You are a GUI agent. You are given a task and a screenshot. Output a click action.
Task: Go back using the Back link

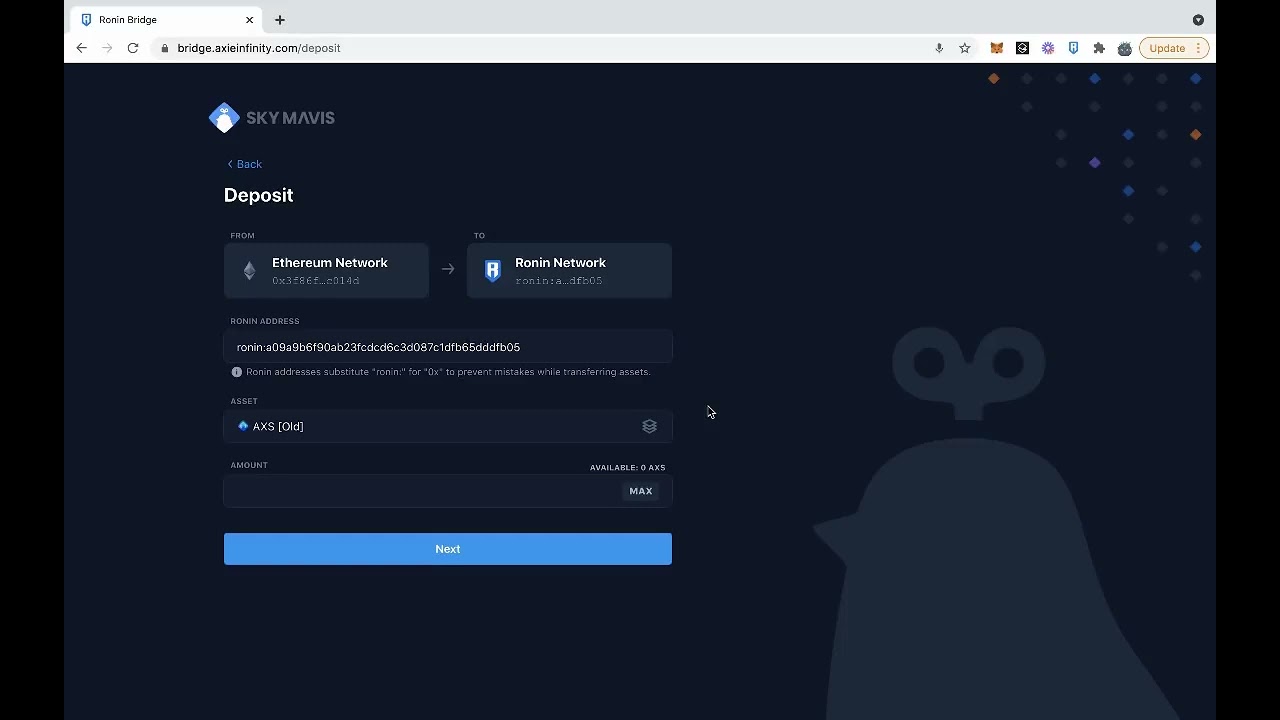(x=244, y=164)
